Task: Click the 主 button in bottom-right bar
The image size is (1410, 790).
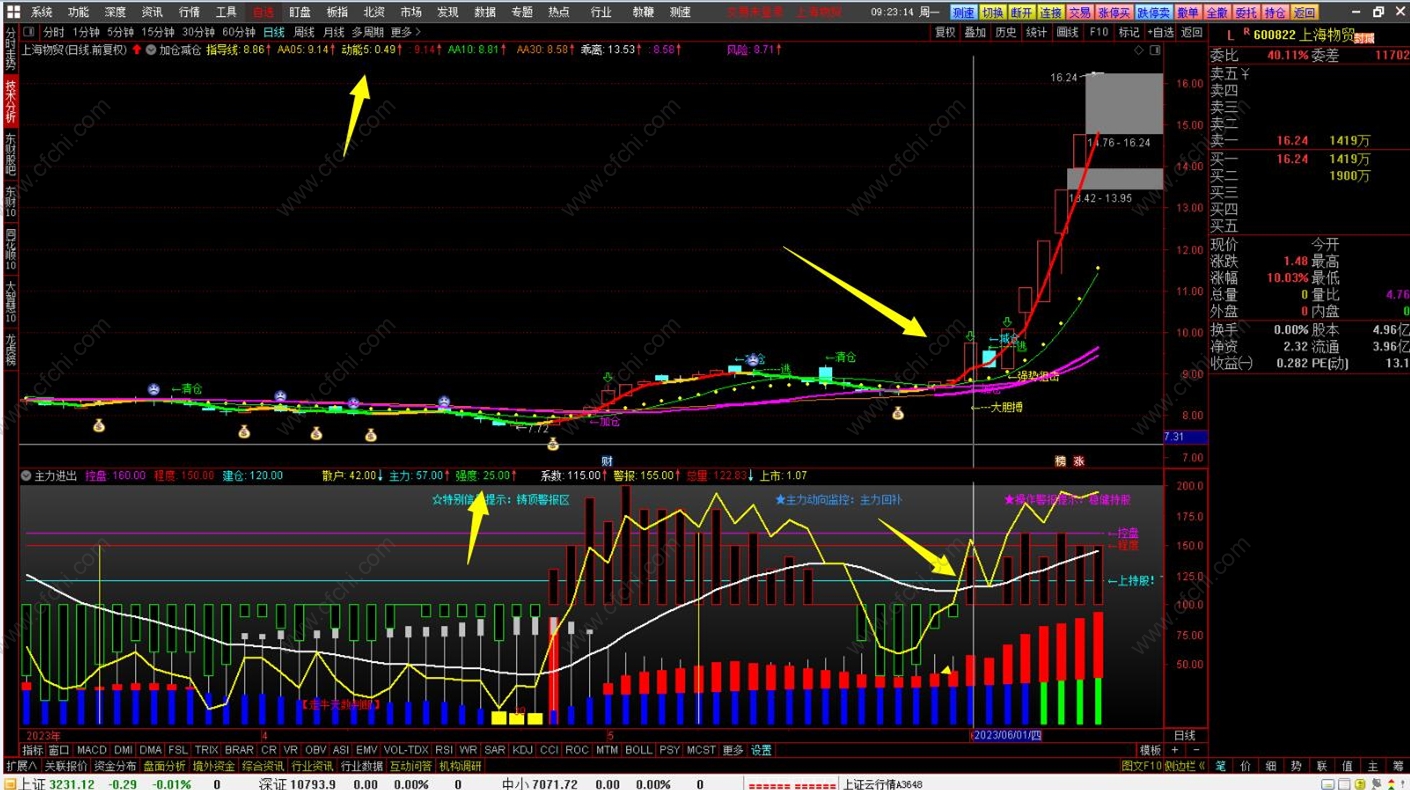Action: tap(1372, 766)
